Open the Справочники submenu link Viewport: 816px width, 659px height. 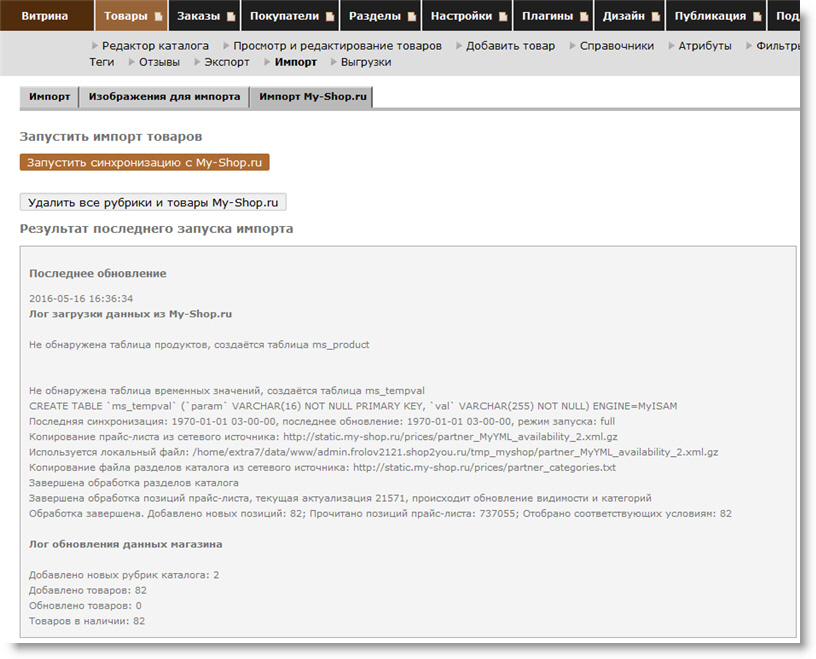(617, 46)
